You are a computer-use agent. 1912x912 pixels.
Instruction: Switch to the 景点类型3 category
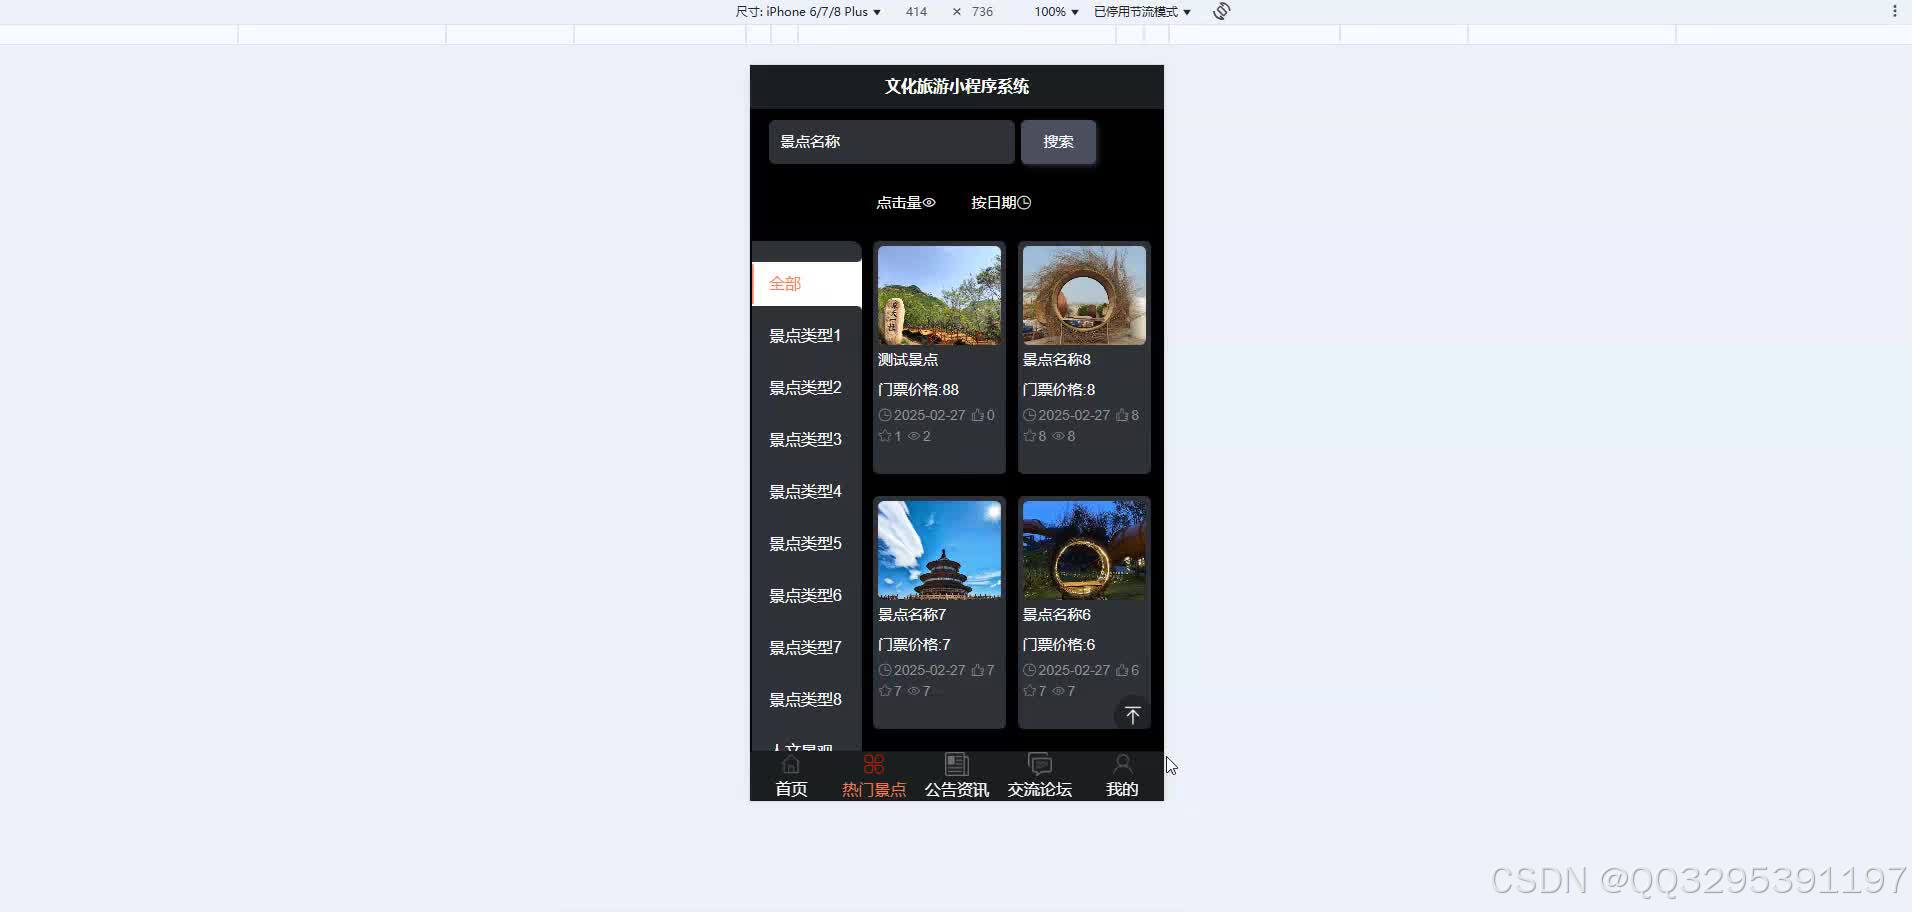click(804, 438)
